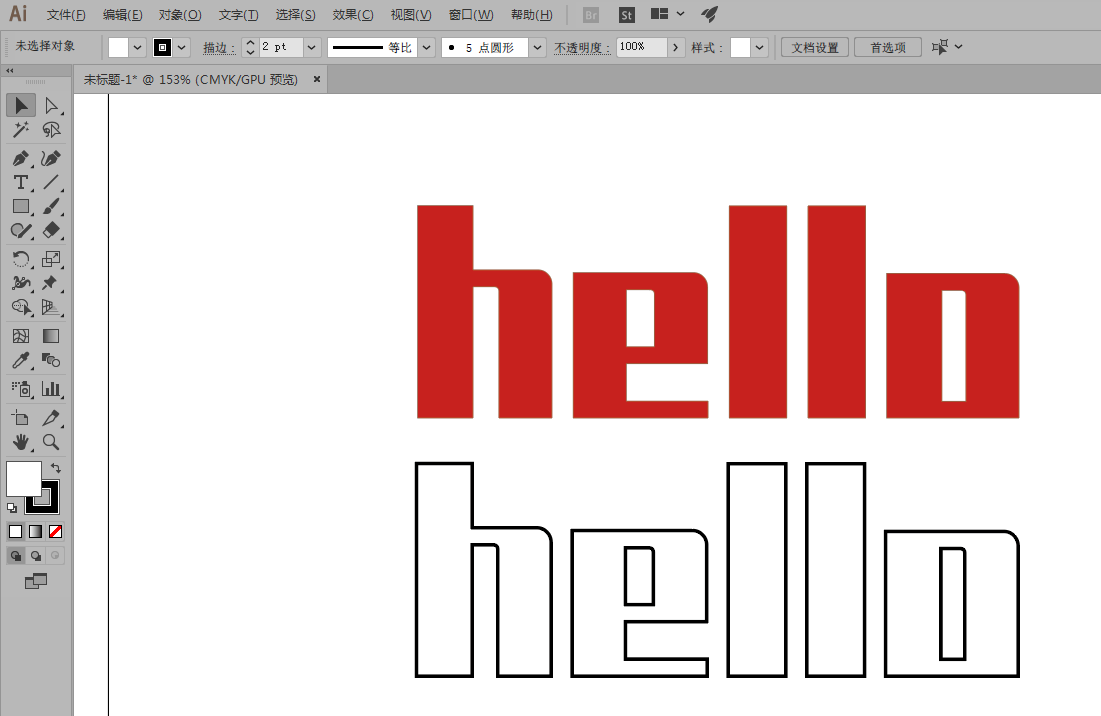
Task: Open Change Screen Mode button
Action: click(36, 581)
